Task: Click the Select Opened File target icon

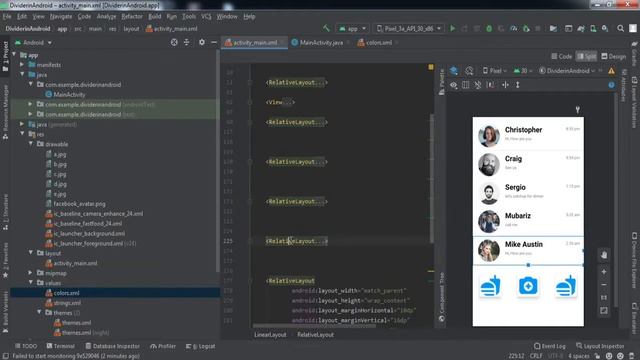Action: [174, 42]
